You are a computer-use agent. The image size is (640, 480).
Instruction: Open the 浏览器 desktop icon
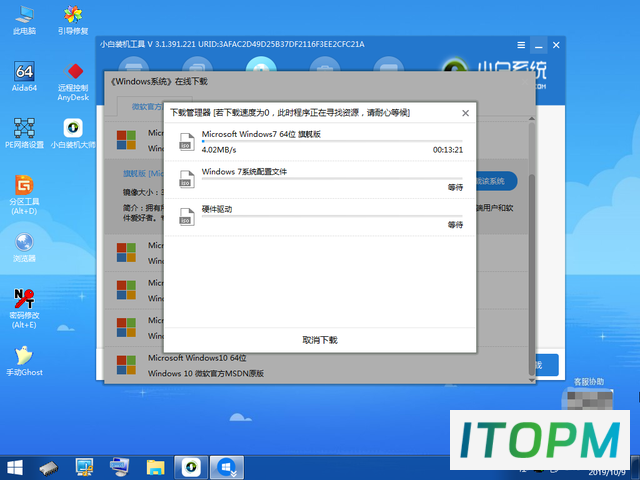24,247
